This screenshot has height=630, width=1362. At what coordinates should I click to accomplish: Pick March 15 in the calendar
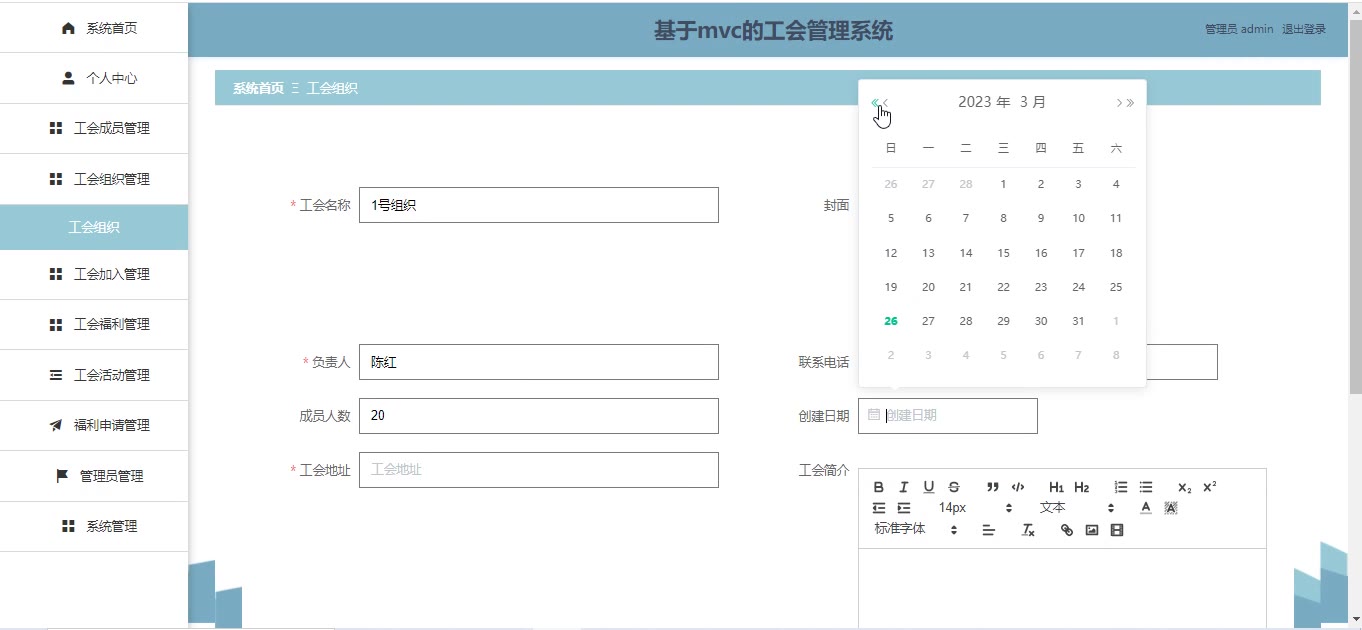(x=1003, y=253)
